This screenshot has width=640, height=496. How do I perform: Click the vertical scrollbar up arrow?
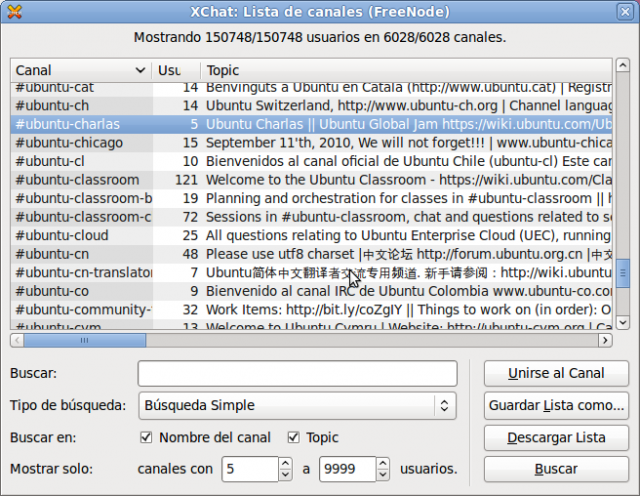622,65
